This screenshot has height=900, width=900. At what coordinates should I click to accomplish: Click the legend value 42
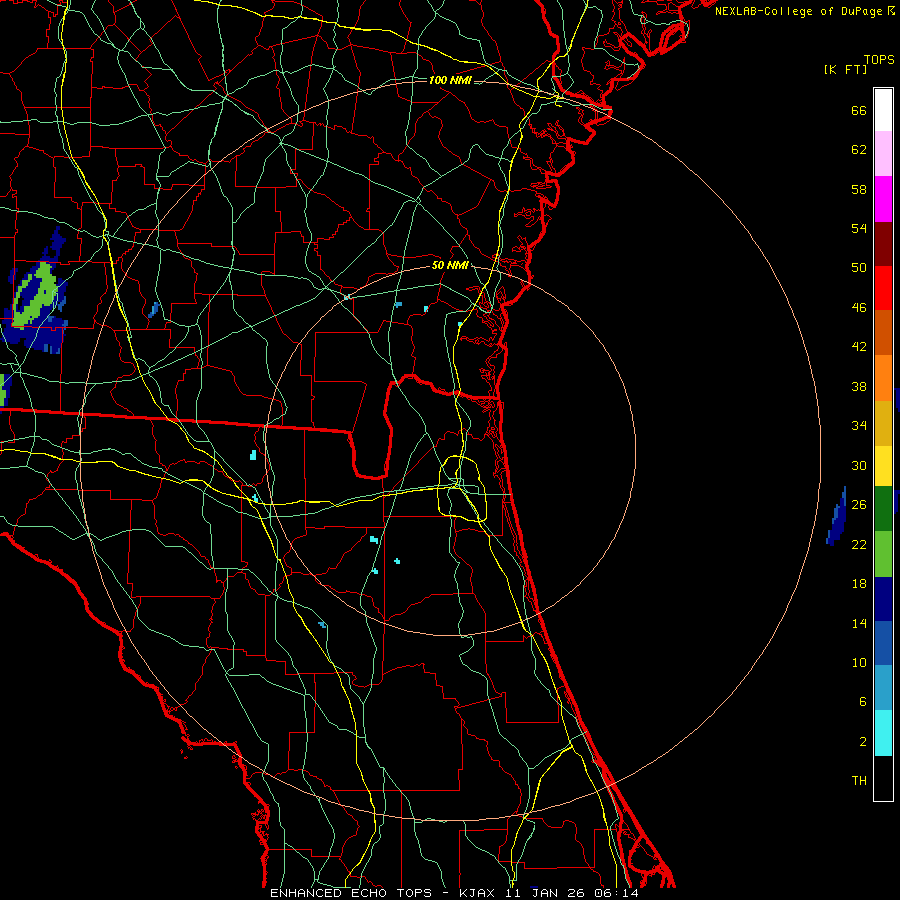(859, 347)
